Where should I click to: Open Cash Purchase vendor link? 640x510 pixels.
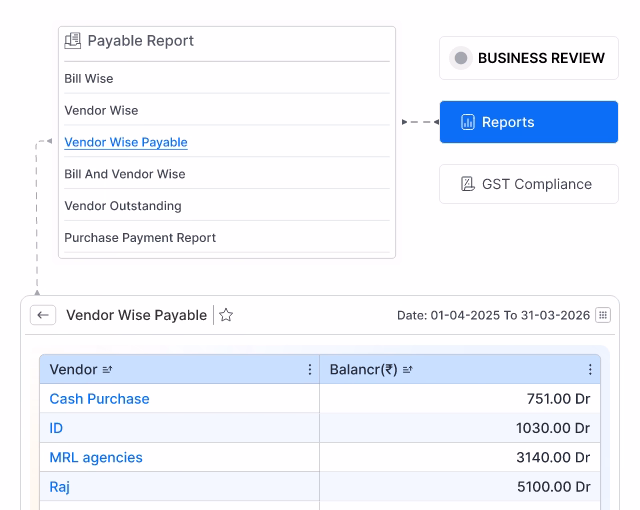point(99,399)
